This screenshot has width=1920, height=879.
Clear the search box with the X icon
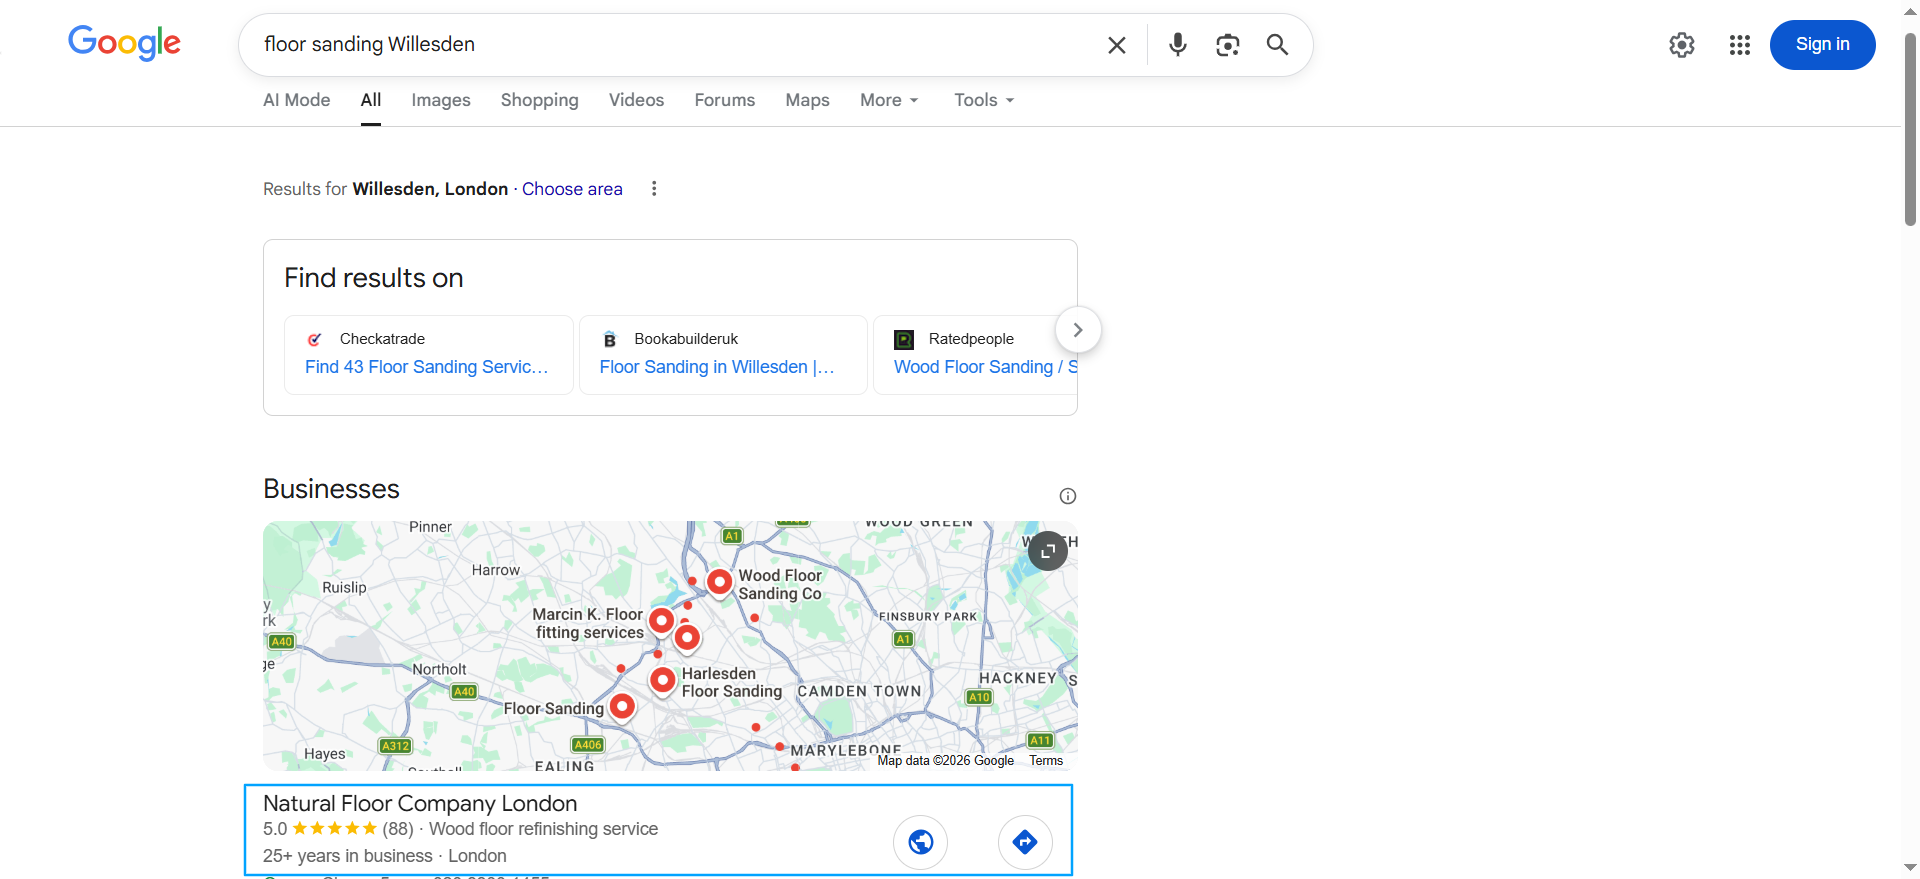1117,45
